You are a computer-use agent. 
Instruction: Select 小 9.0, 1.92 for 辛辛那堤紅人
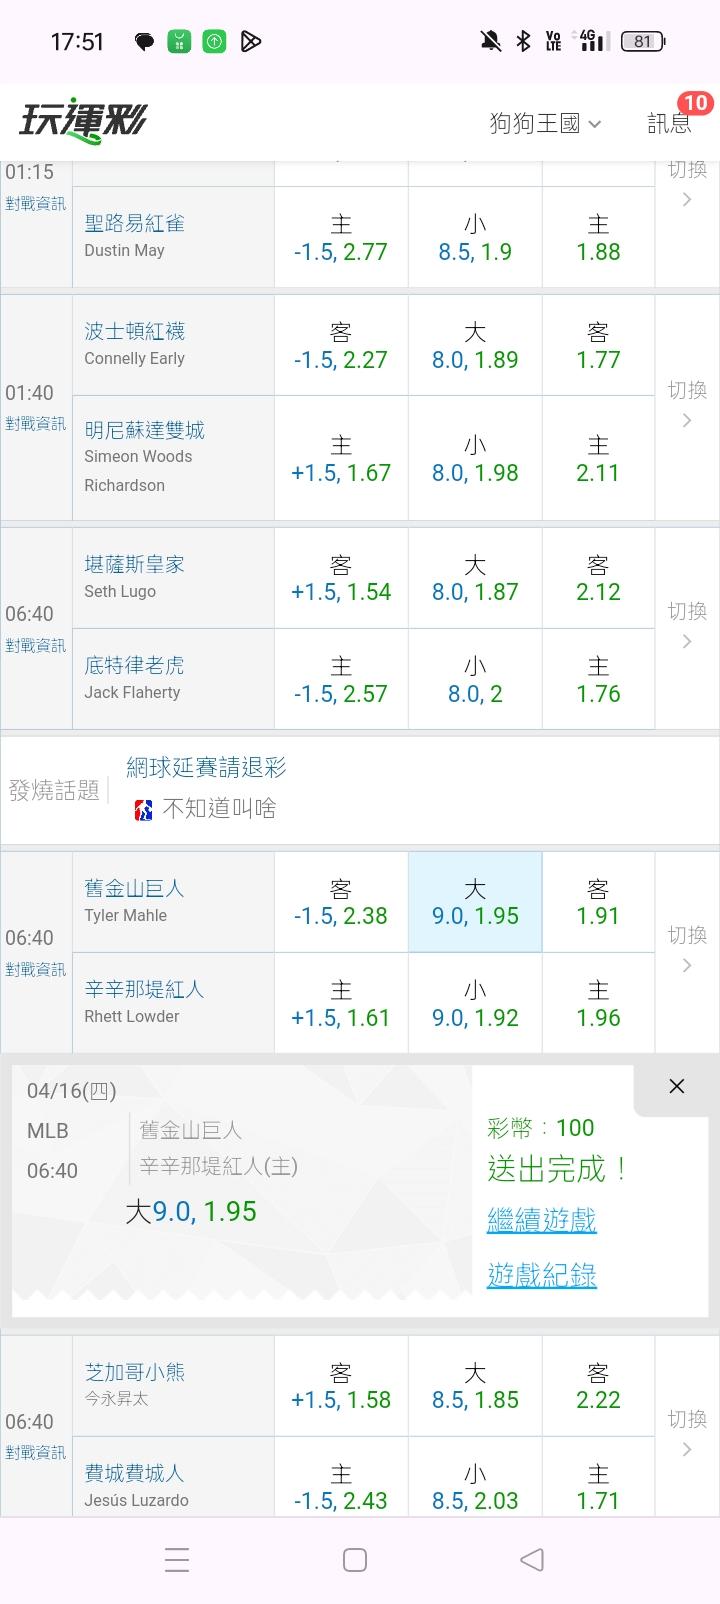click(475, 1004)
